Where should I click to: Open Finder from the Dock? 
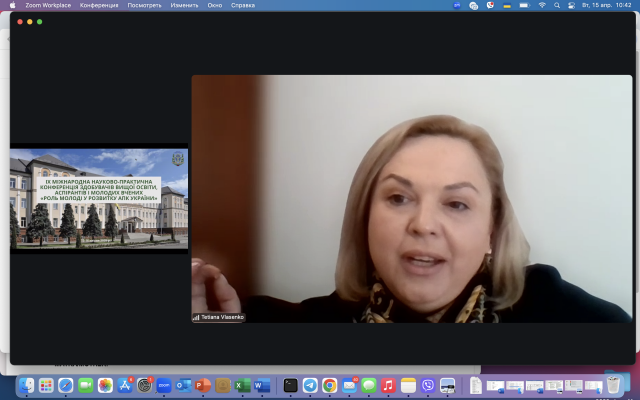click(x=27, y=385)
